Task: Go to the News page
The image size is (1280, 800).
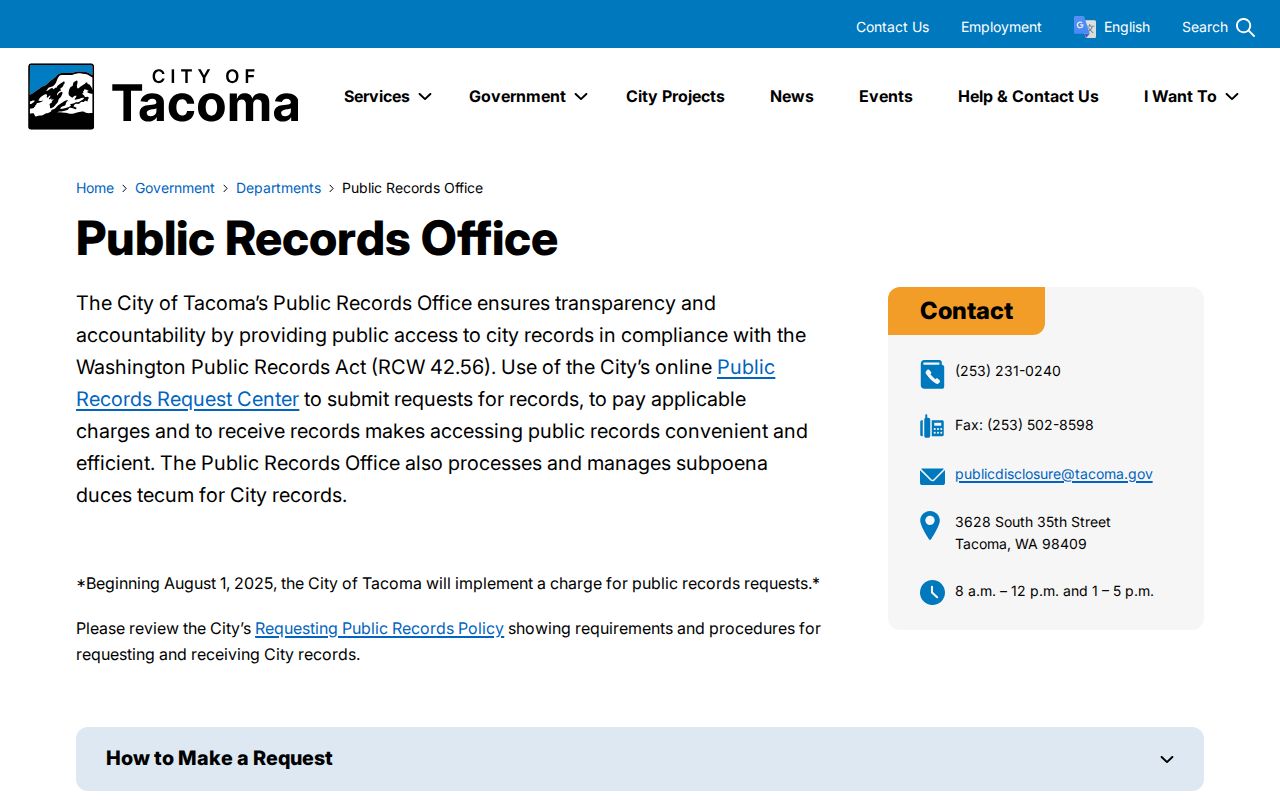Action: pyautogui.click(x=792, y=96)
